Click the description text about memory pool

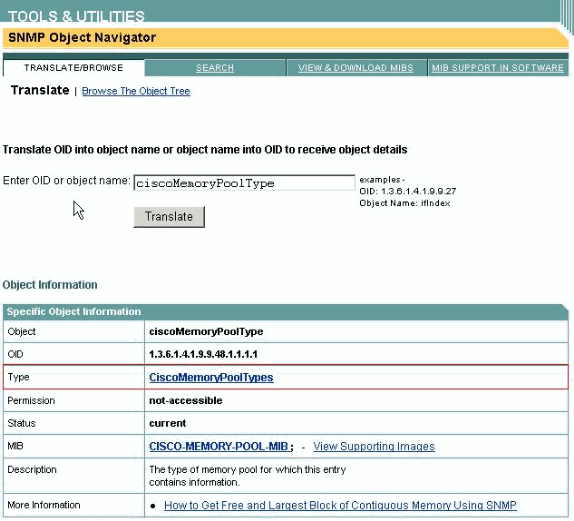(x=247, y=476)
